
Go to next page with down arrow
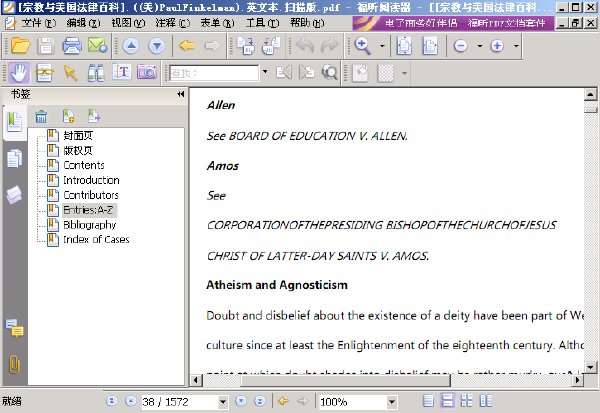pos(157,46)
